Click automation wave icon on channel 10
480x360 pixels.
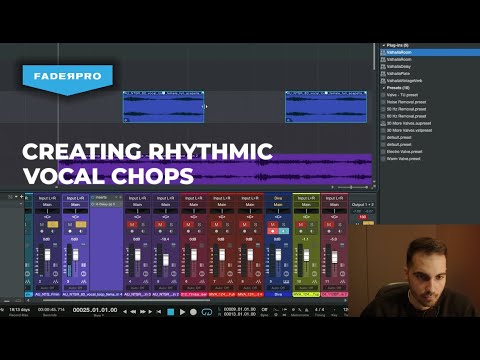tap(314, 282)
